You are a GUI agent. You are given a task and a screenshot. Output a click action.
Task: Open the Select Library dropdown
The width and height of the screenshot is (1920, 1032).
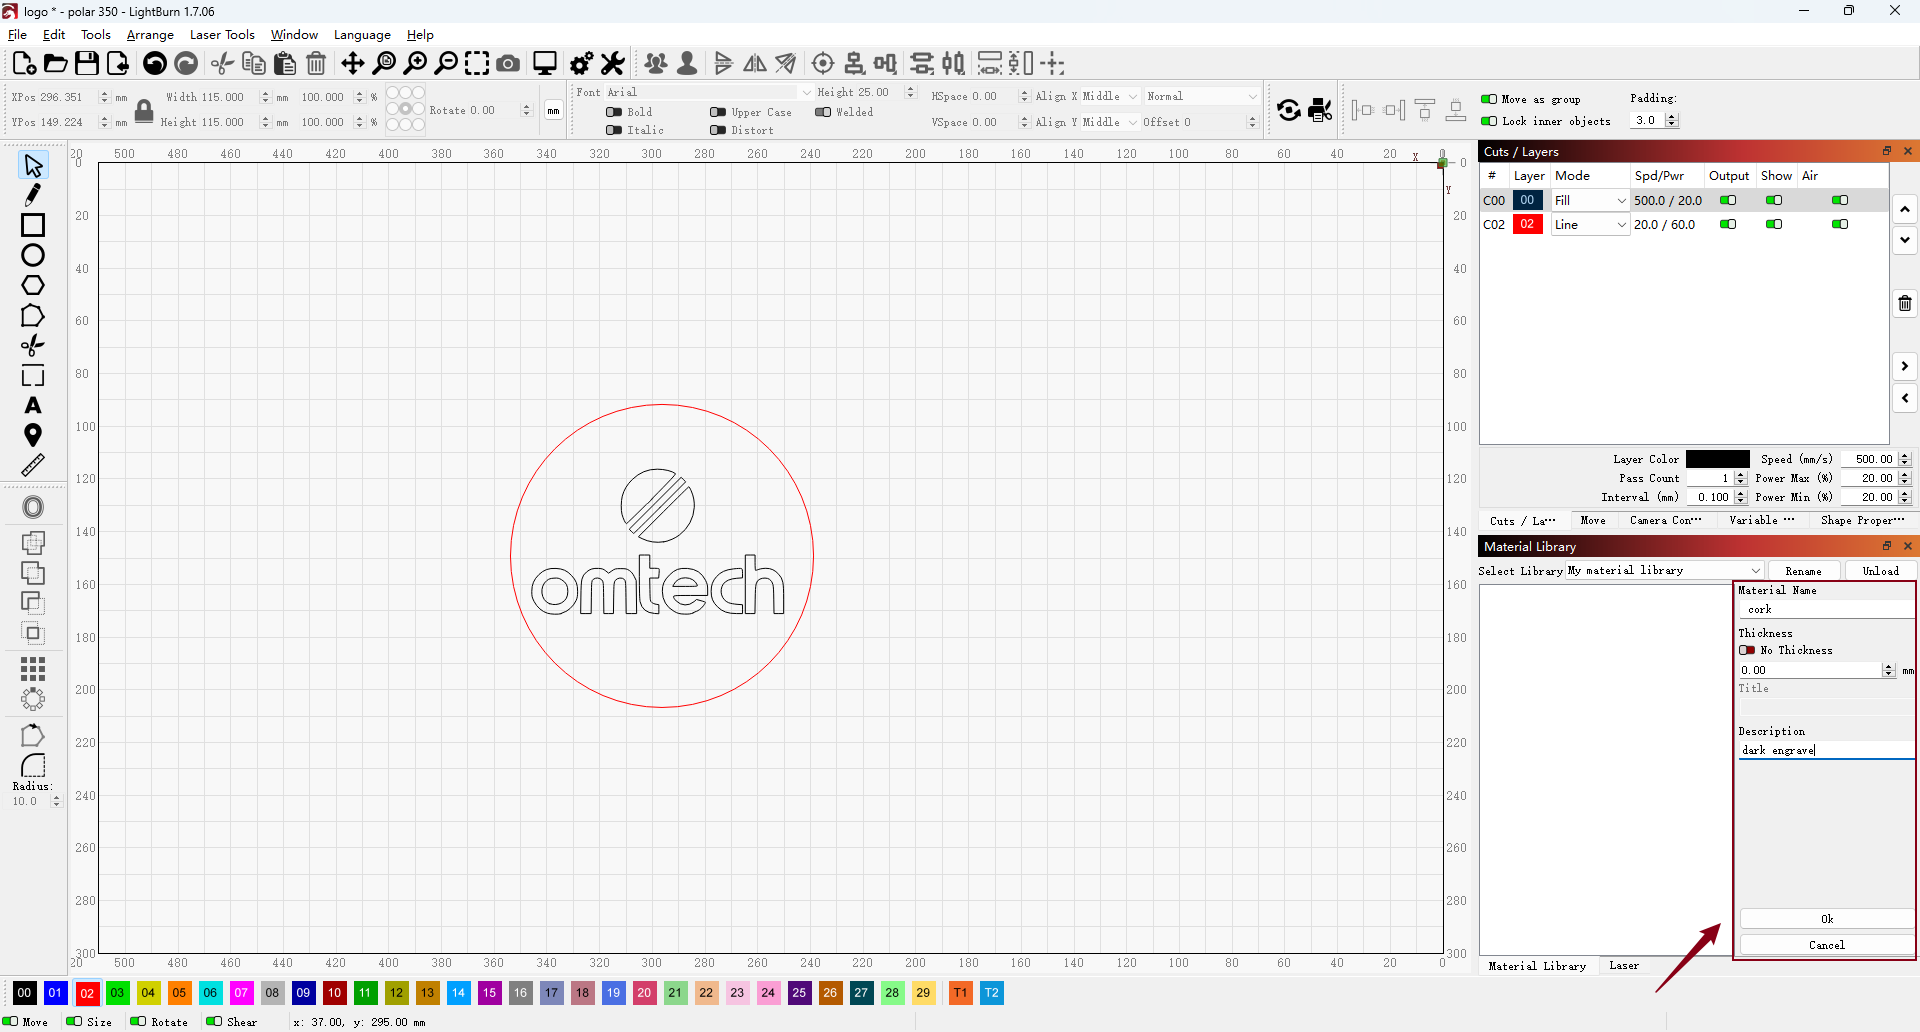click(1665, 570)
